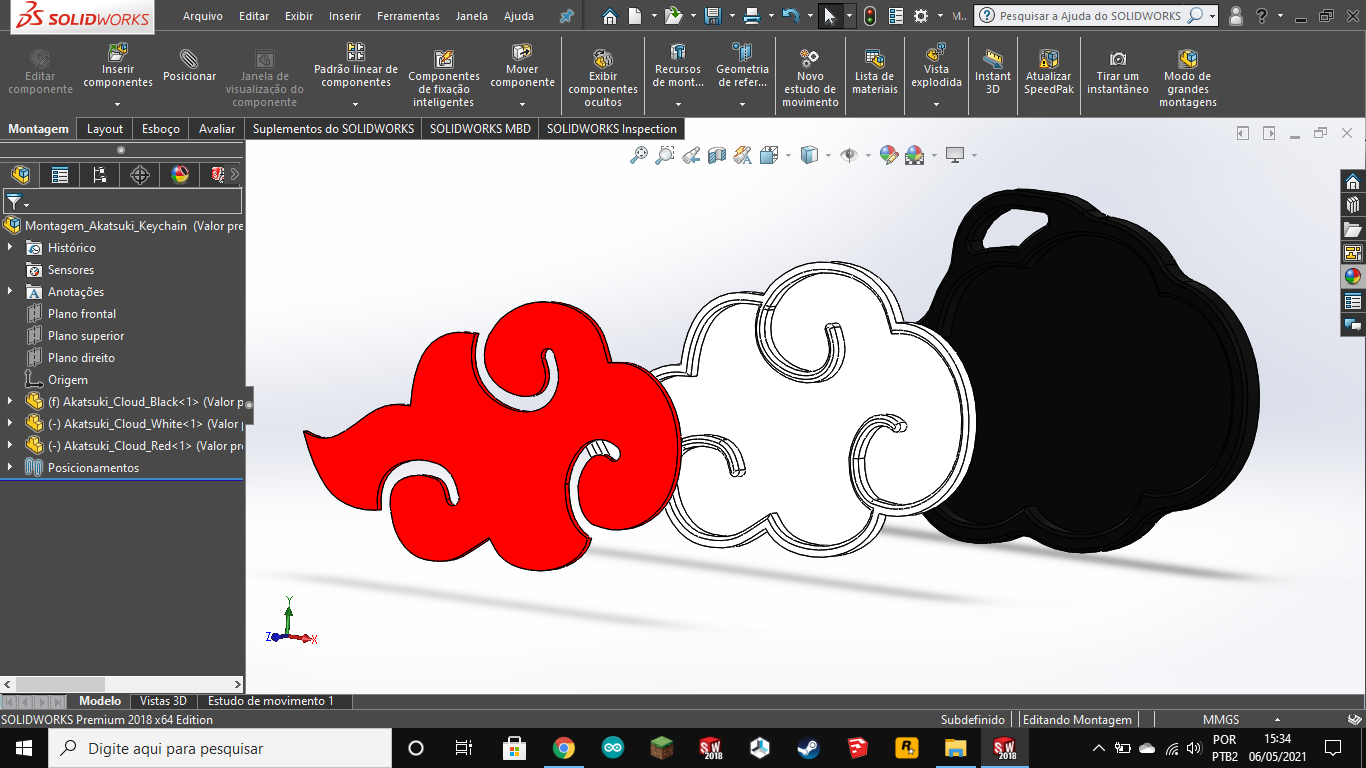The height and width of the screenshot is (768, 1366).
Task: Click the Section View icon
Action: (x=716, y=155)
